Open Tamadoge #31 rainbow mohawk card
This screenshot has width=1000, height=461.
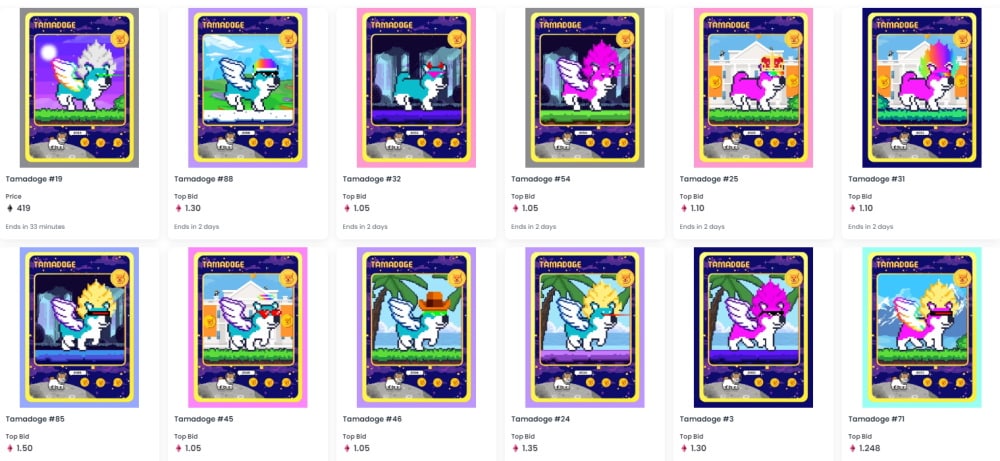(922, 88)
